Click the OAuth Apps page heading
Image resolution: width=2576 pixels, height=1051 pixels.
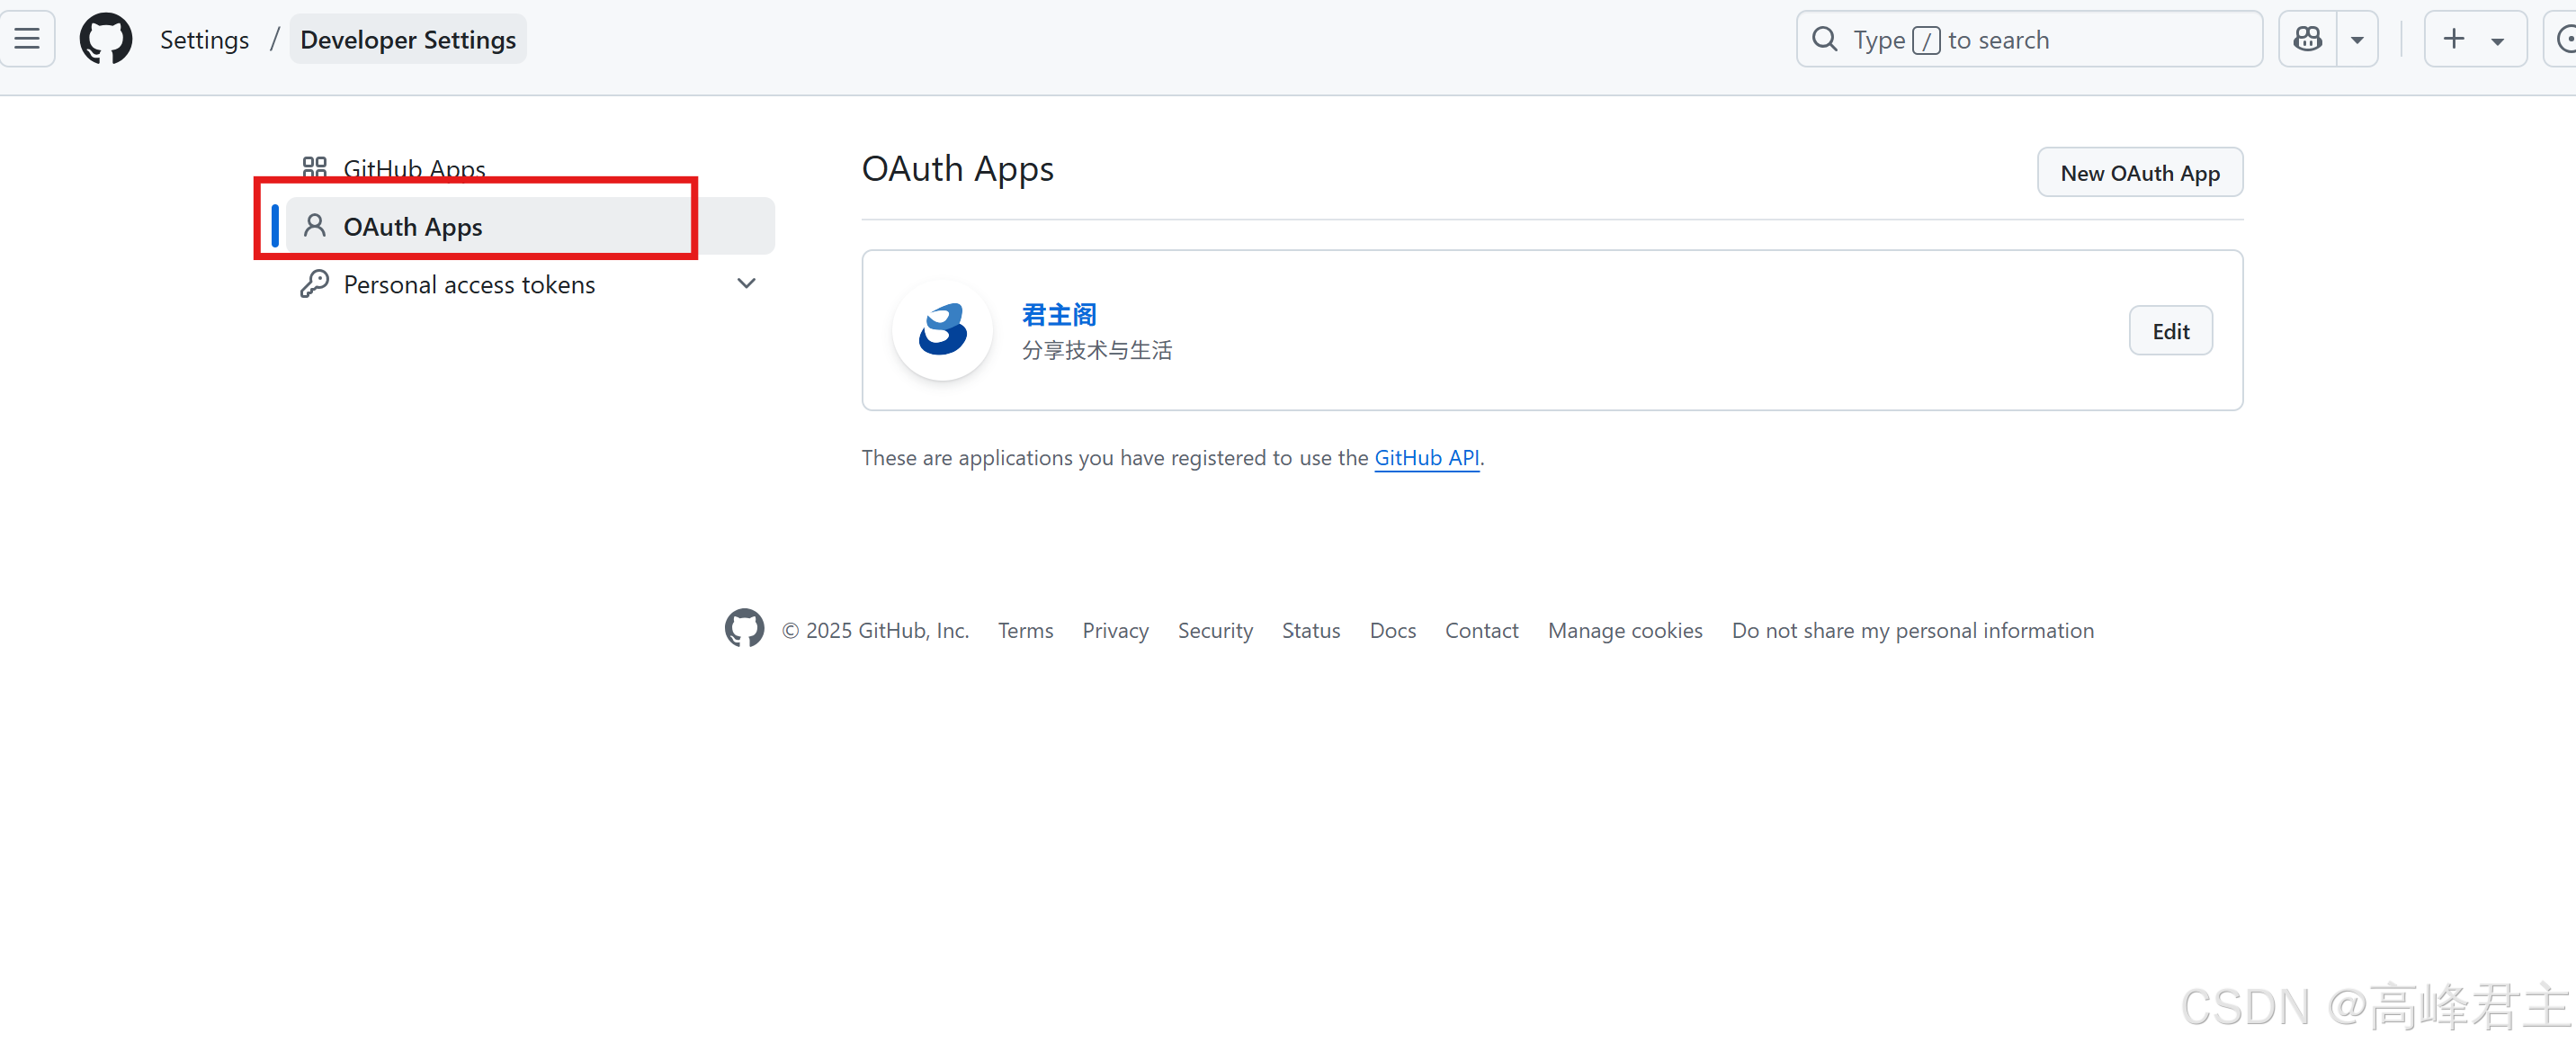tap(957, 168)
